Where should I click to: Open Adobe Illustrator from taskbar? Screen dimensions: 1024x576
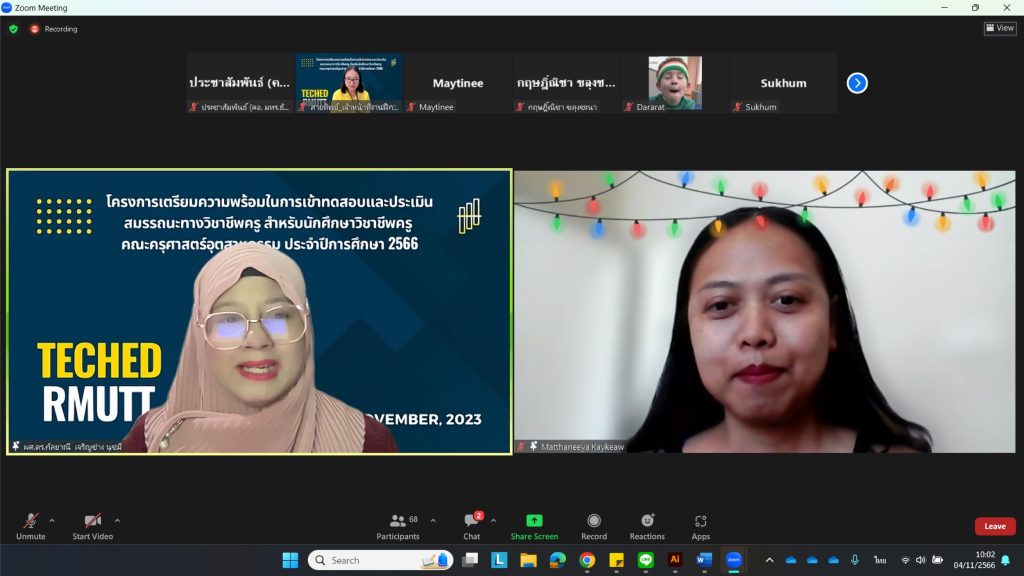[x=675, y=560]
